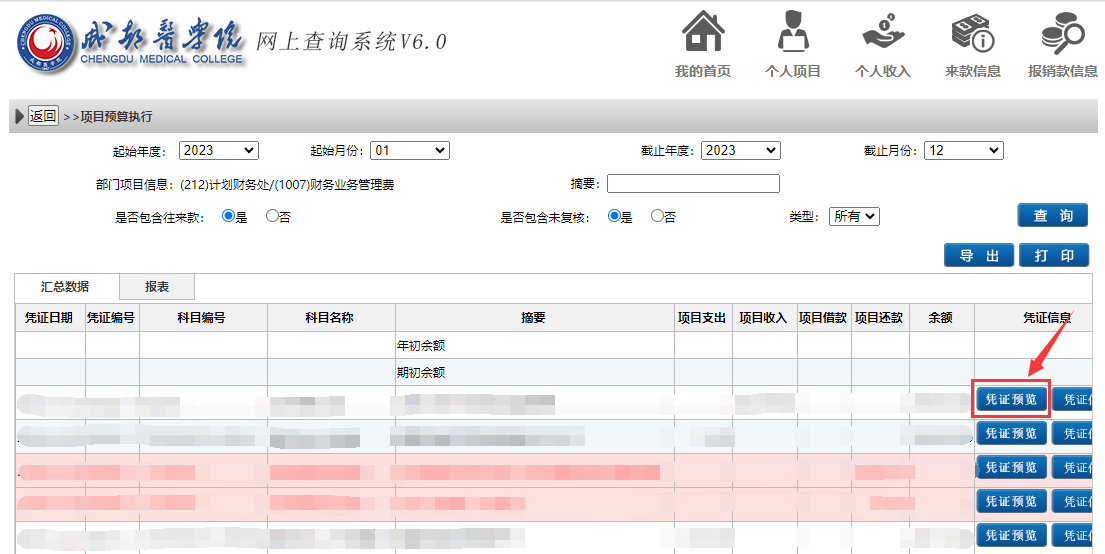
Task: Open the 起始月份 month dropdown
Action: (x=409, y=150)
